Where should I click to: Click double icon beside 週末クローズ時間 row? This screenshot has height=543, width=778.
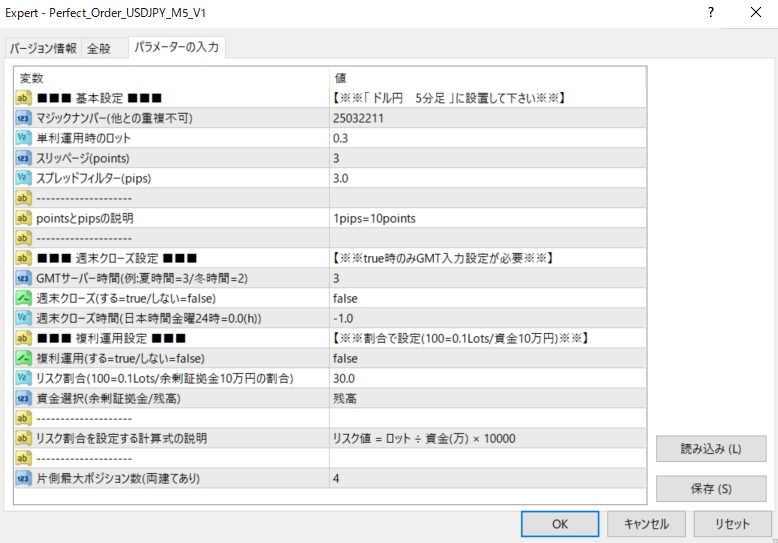pyautogui.click(x=23, y=318)
